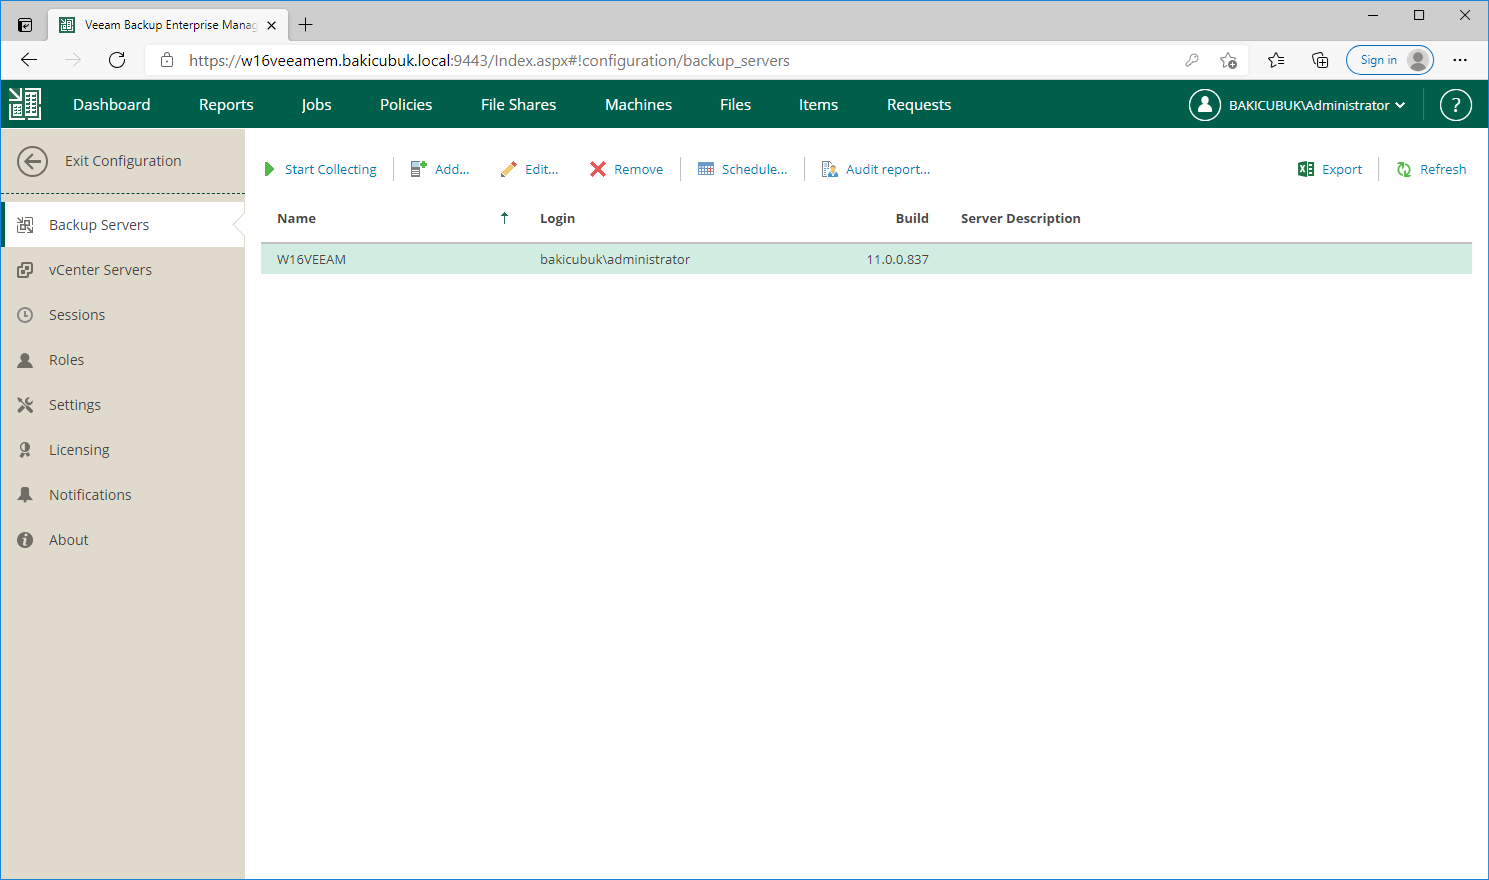This screenshot has width=1489, height=880.
Task: Click the Settings tools icon
Action: pos(25,405)
